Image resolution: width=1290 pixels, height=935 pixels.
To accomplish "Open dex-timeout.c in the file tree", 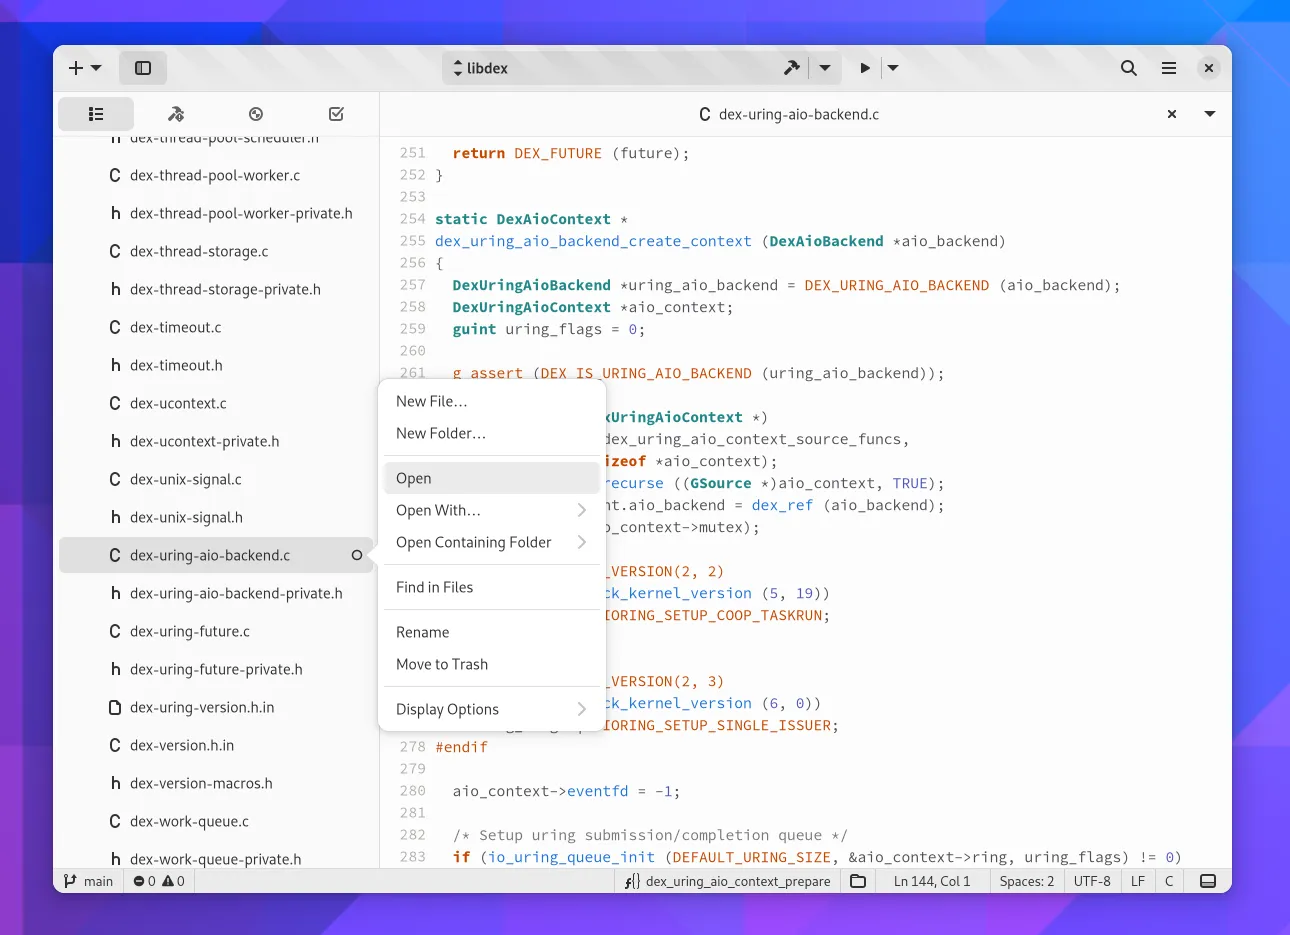I will pyautogui.click(x=176, y=327).
